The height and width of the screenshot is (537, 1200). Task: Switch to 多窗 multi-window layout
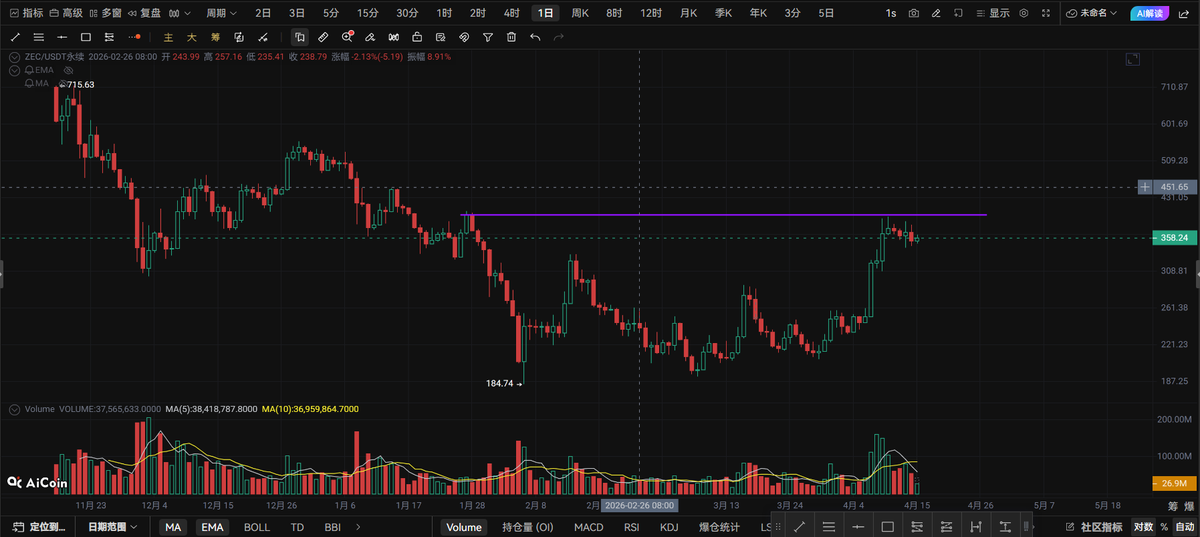click(x=105, y=13)
